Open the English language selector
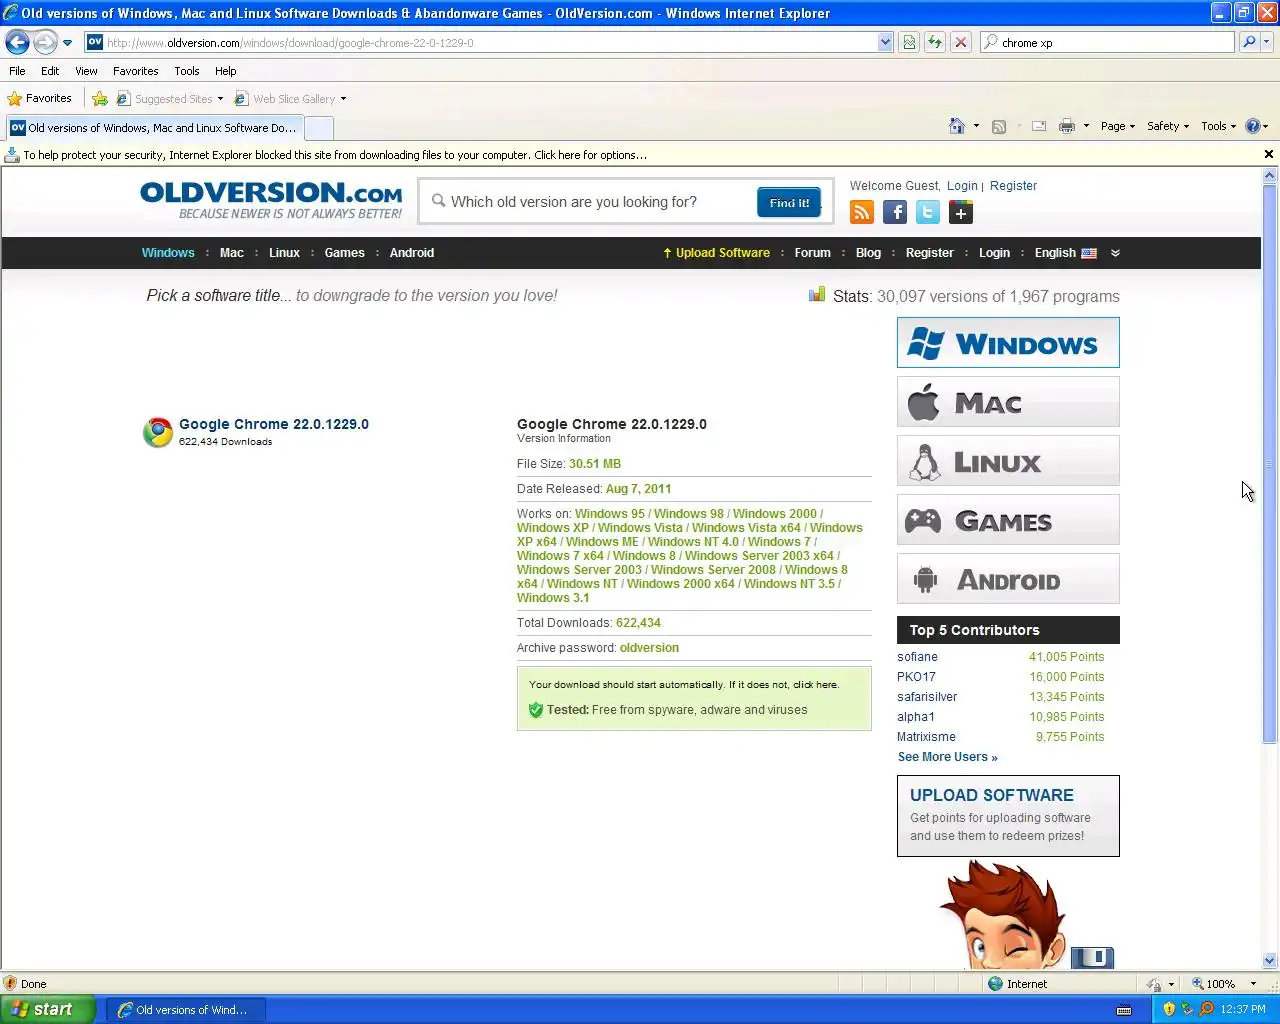This screenshot has height=1024, width=1280. pos(1065,253)
